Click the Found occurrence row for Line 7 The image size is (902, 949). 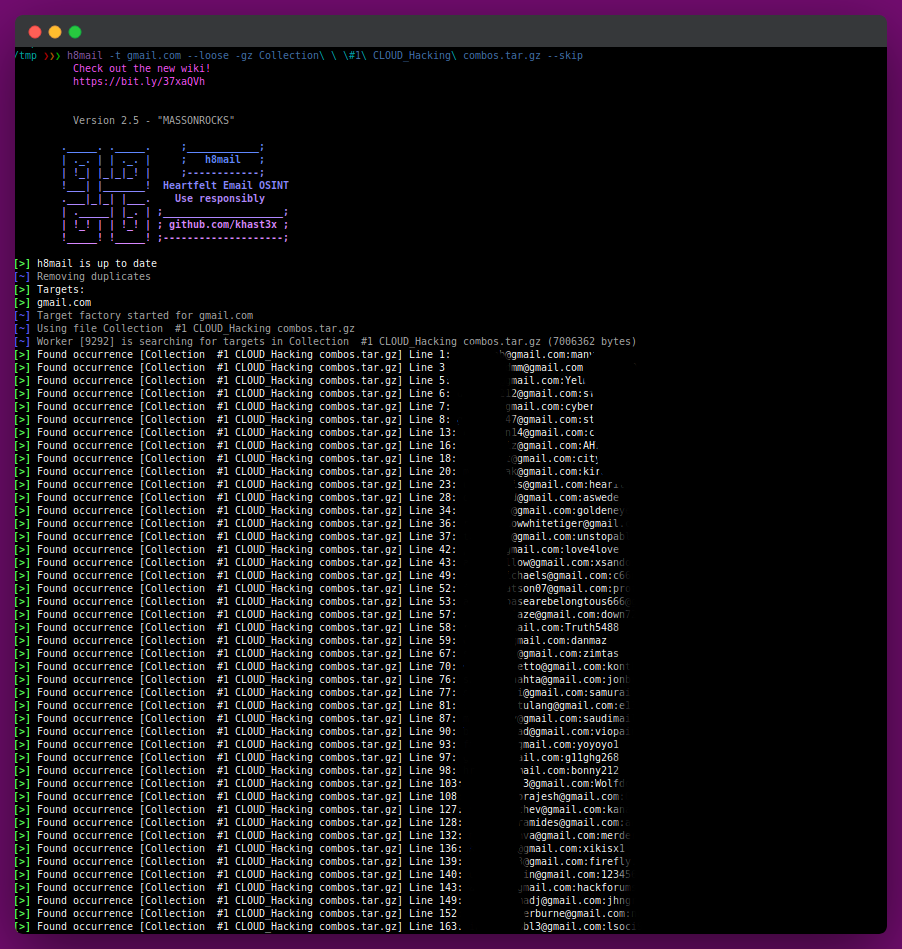click(304, 407)
